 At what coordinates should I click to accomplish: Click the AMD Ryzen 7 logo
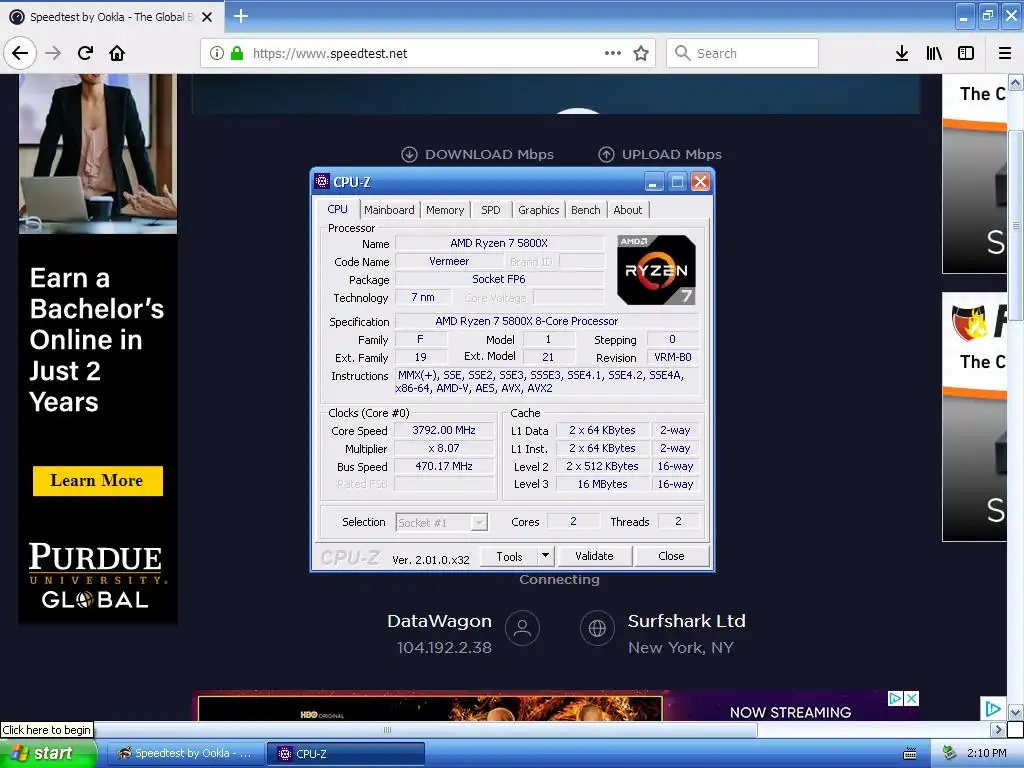coord(656,270)
